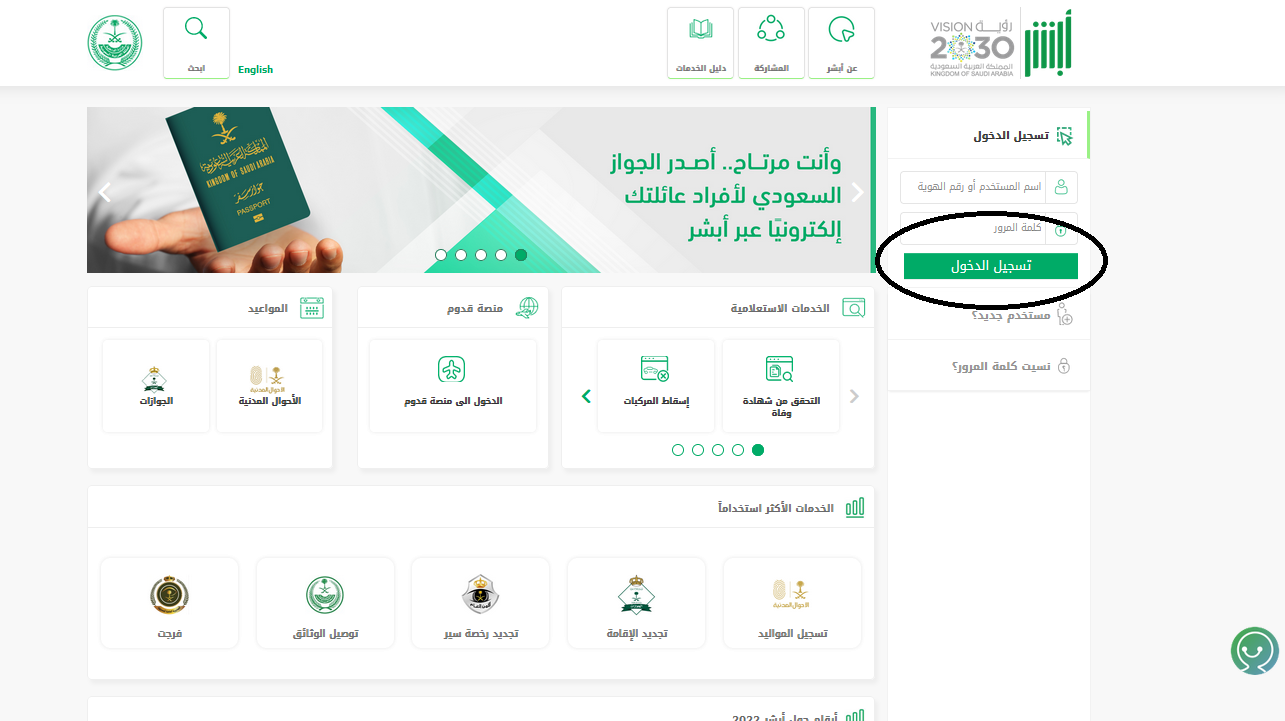Click the participation (المشاركة) icon
The image size is (1285, 721).
click(771, 30)
